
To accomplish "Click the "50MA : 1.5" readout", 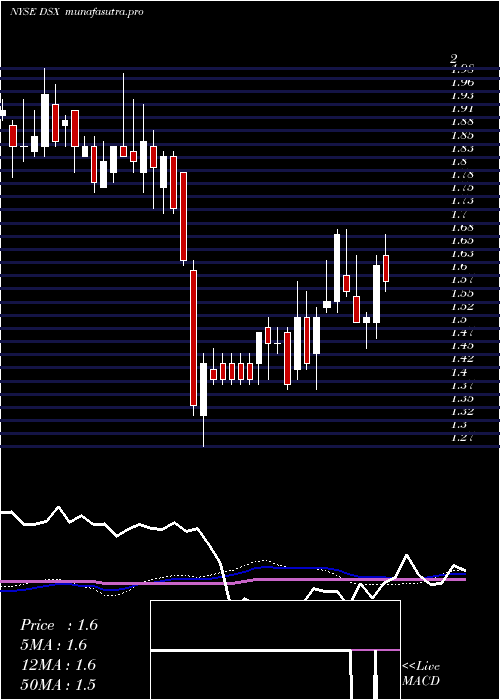I will (x=58, y=684).
